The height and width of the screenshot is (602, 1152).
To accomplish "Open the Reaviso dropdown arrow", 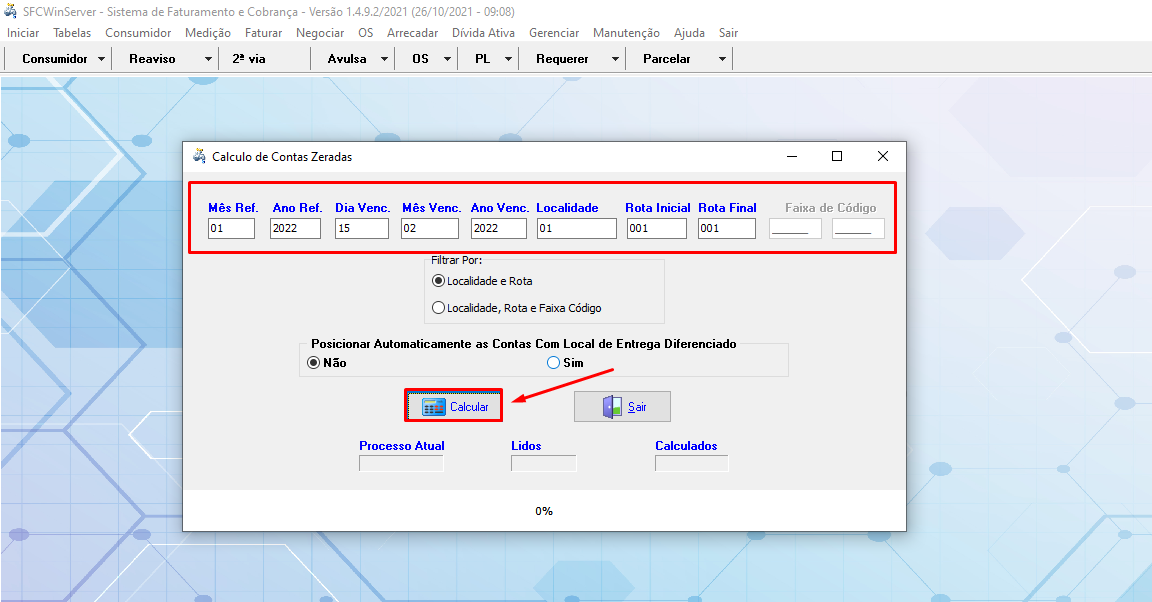I will click(208, 59).
